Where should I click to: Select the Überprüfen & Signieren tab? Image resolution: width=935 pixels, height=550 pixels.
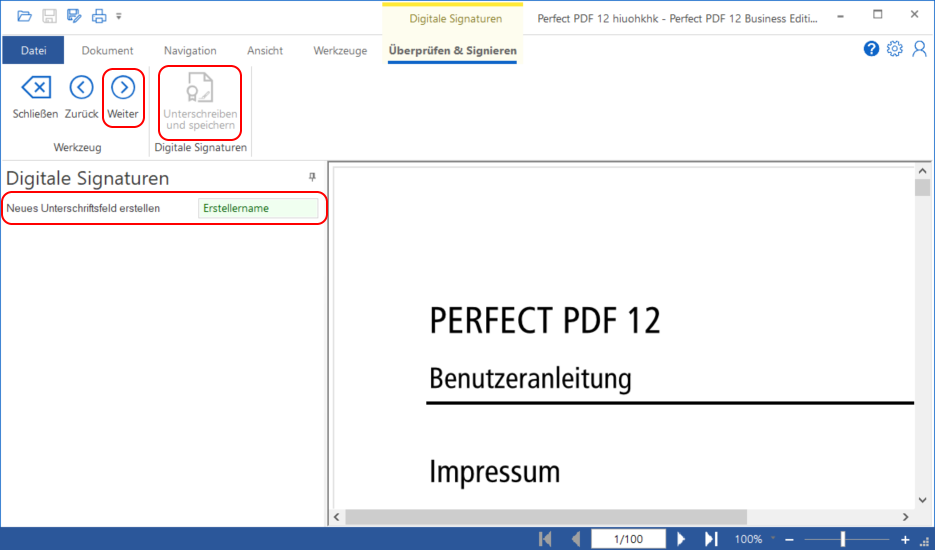(x=453, y=51)
